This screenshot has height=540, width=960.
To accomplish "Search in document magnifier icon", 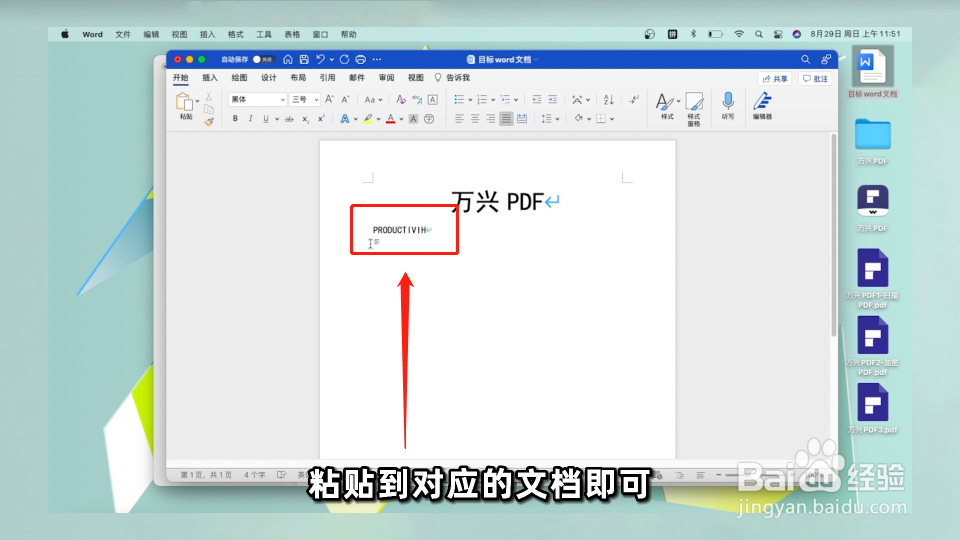I will click(x=806, y=59).
